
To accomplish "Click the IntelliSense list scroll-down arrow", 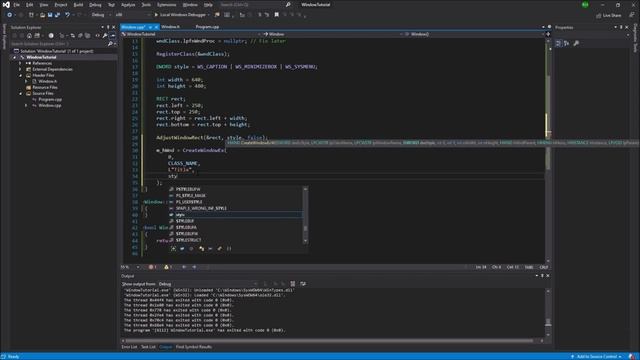I will tap(305, 241).
